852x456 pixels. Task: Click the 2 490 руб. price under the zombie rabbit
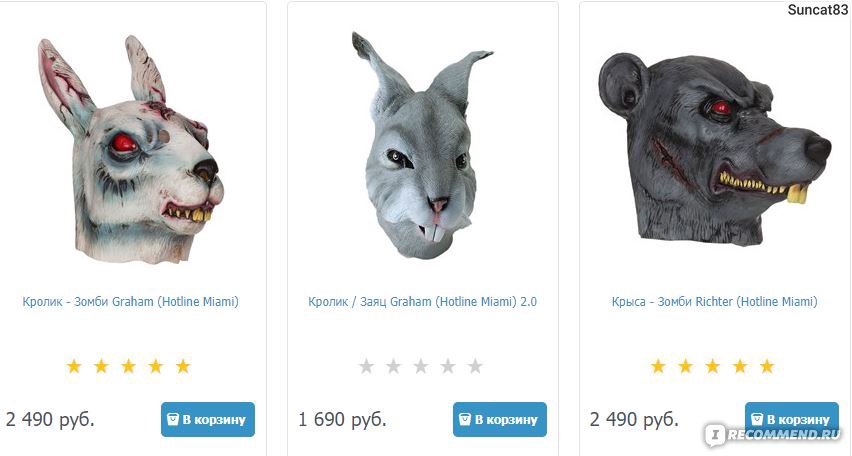(50, 420)
